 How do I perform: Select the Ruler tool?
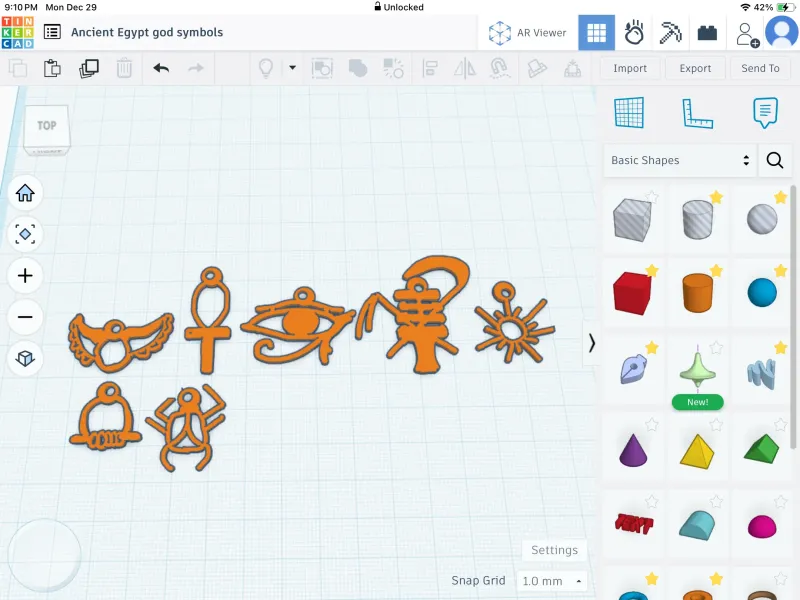pos(697,113)
